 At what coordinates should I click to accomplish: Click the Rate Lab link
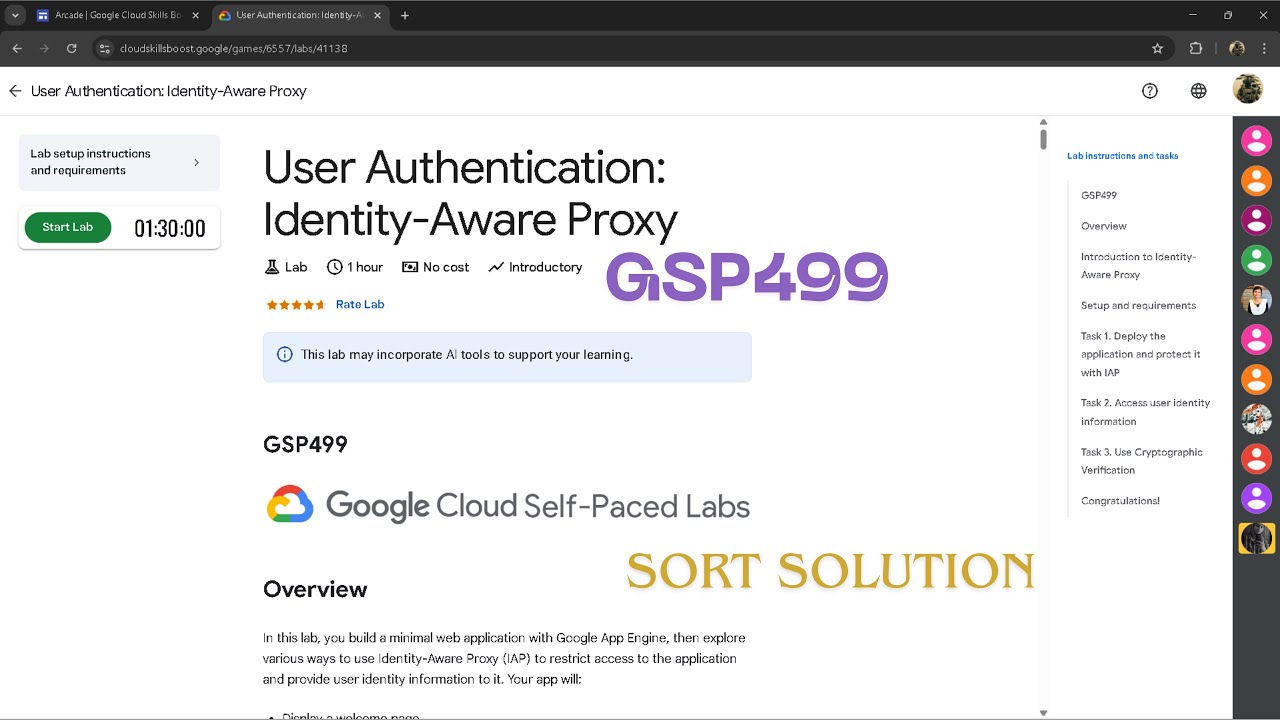coord(360,304)
